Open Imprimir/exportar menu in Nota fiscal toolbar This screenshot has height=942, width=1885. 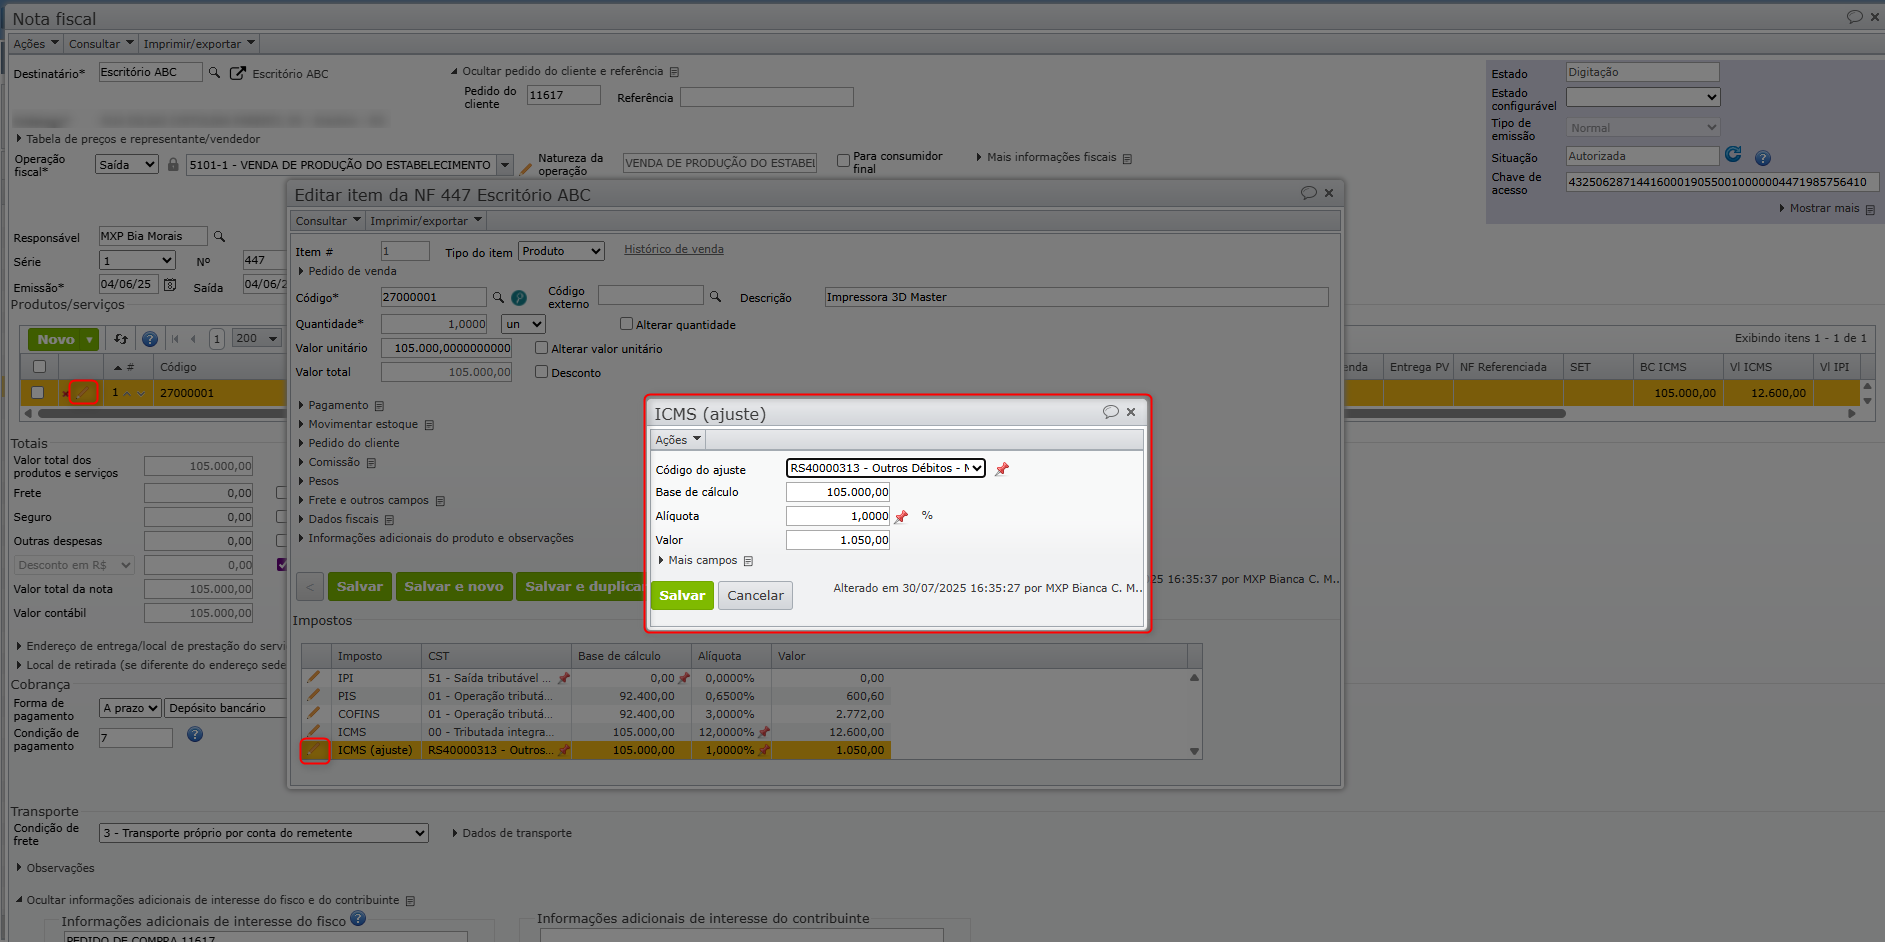tap(198, 44)
